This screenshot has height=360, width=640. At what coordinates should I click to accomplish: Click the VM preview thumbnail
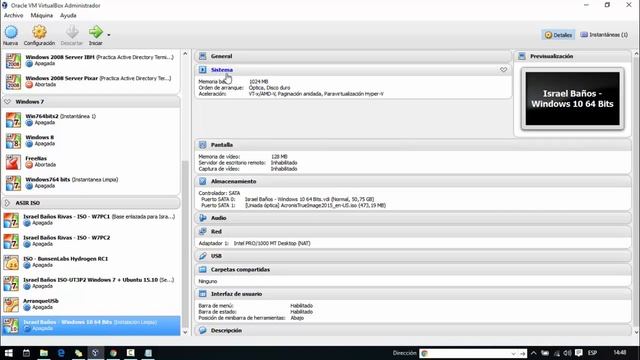[573, 99]
